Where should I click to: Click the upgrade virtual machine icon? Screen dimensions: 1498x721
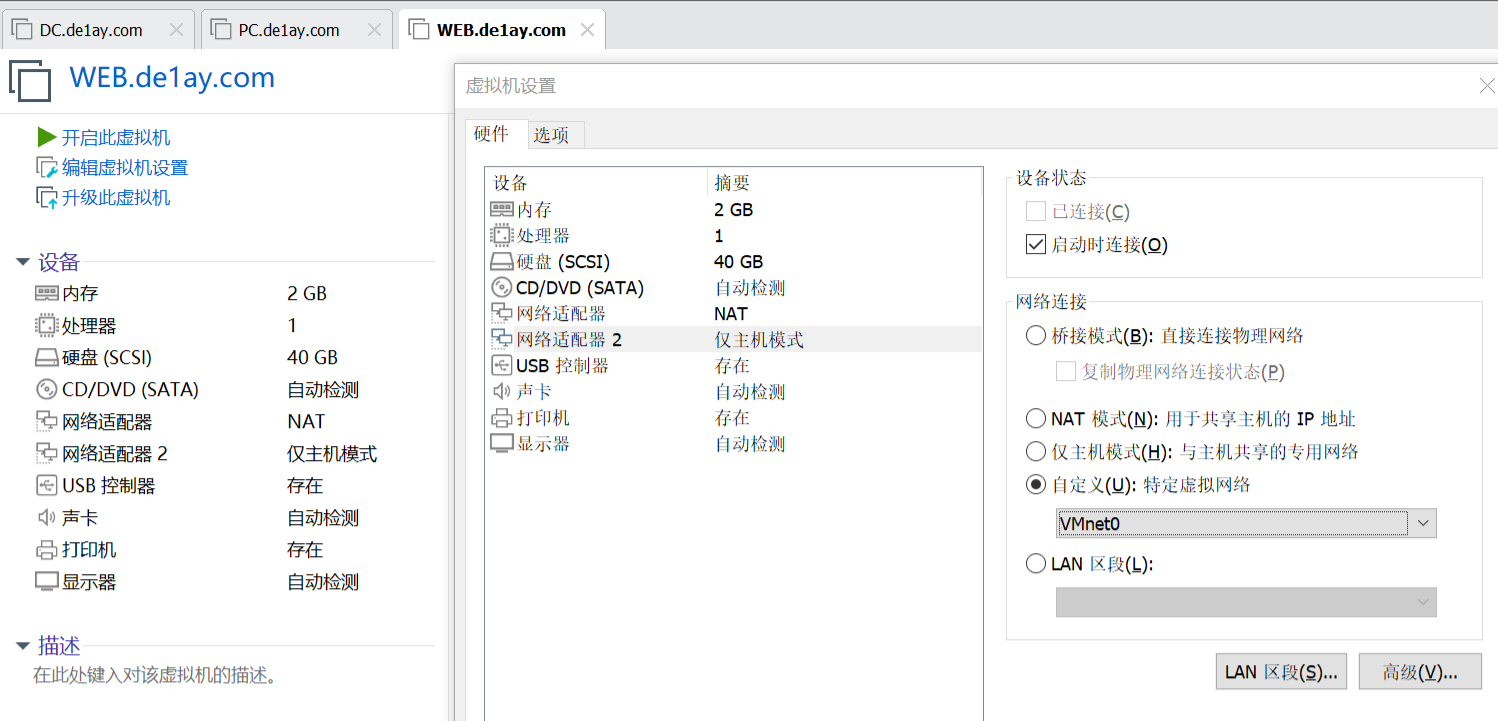click(x=47, y=198)
